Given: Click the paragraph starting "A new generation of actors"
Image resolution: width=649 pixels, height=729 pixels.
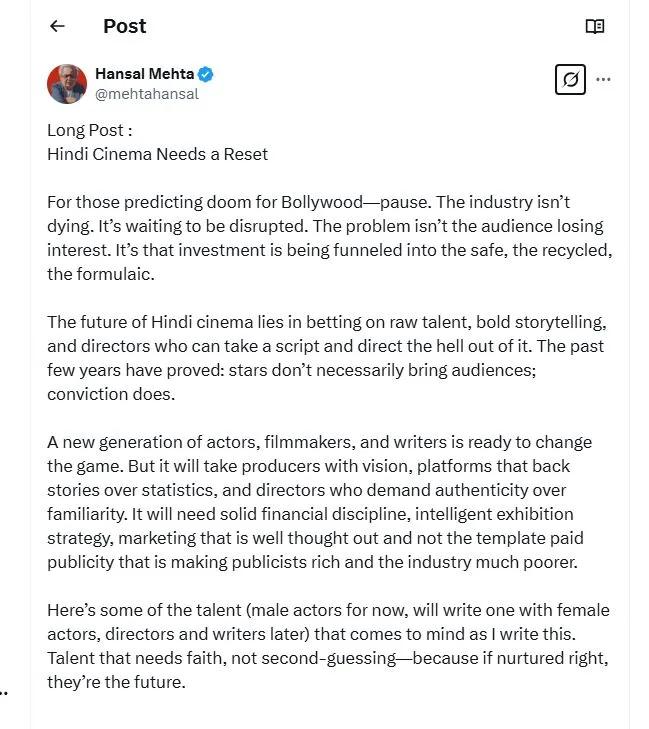Looking at the screenshot, I should [x=325, y=502].
